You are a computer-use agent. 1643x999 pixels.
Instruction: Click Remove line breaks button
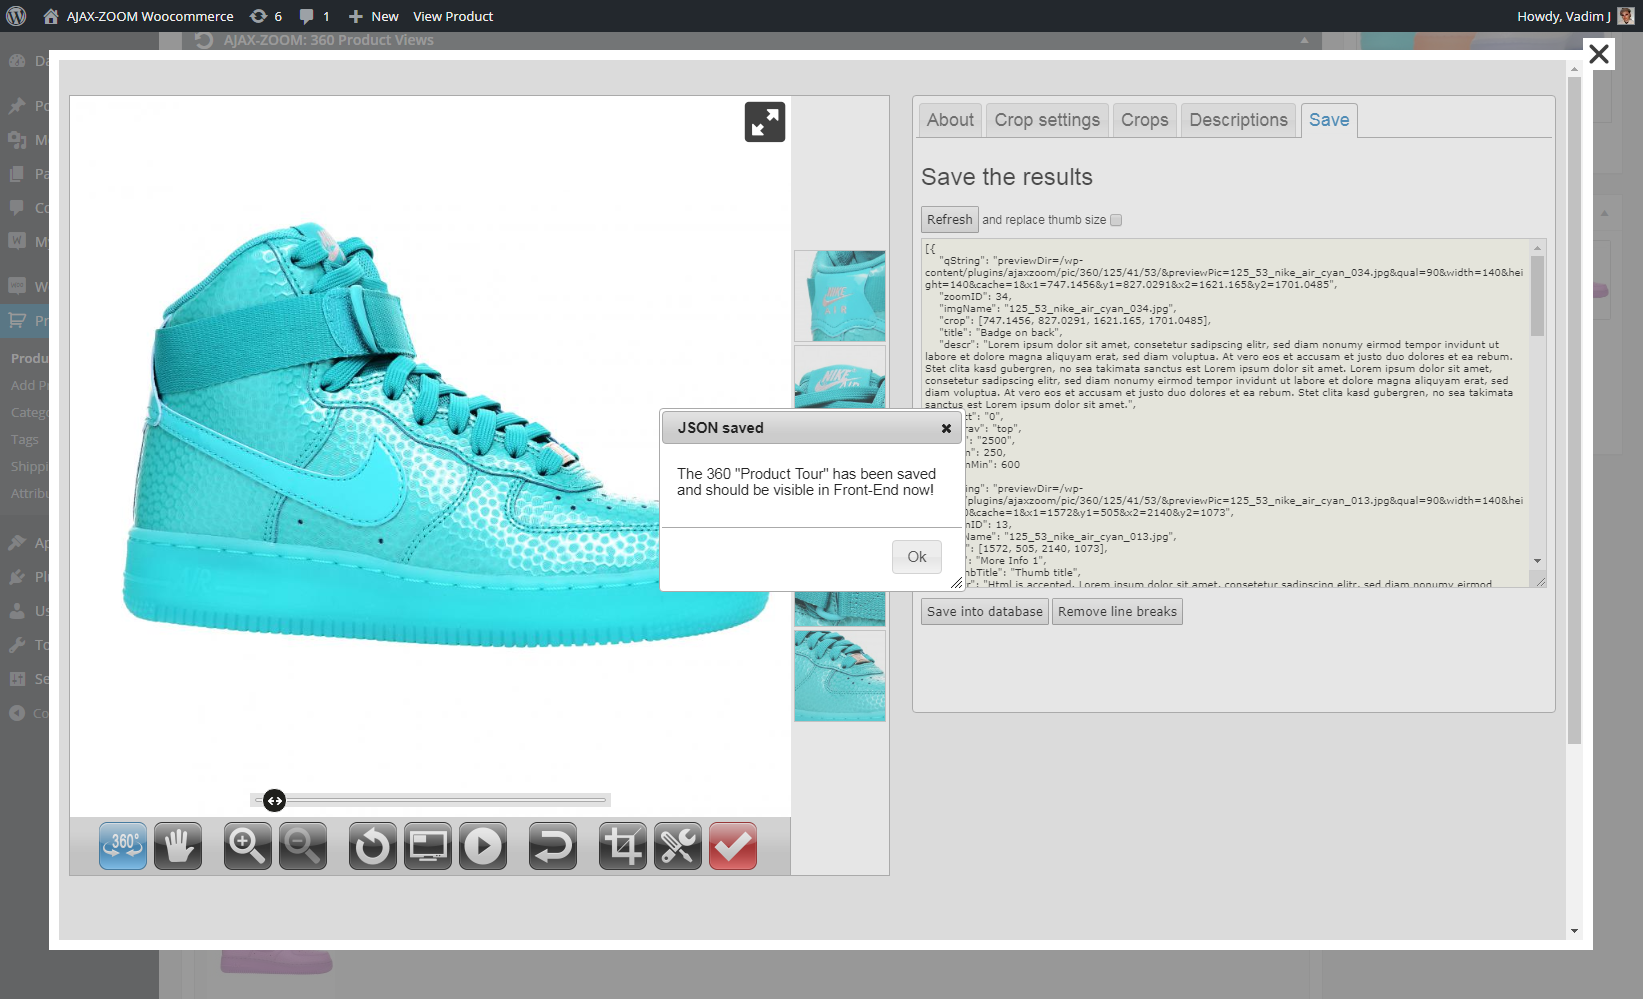(1117, 612)
